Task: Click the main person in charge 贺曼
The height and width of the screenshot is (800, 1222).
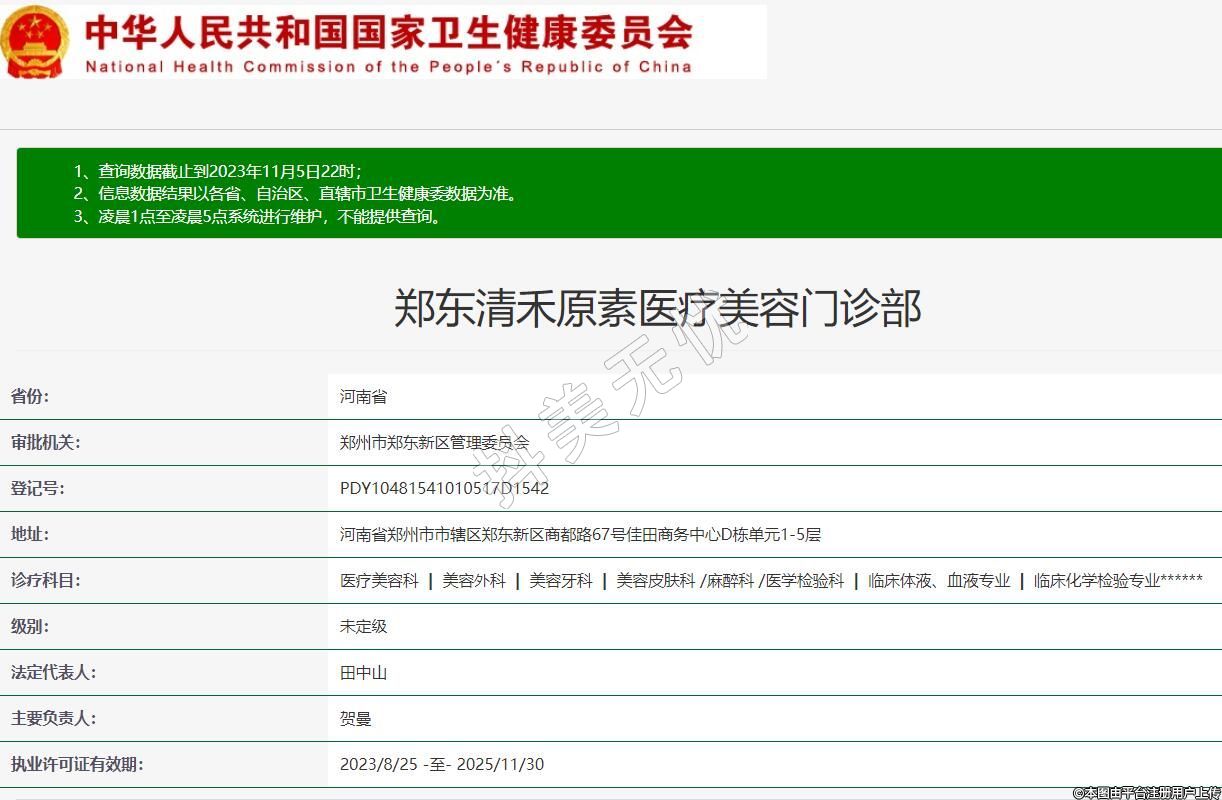Action: point(355,719)
